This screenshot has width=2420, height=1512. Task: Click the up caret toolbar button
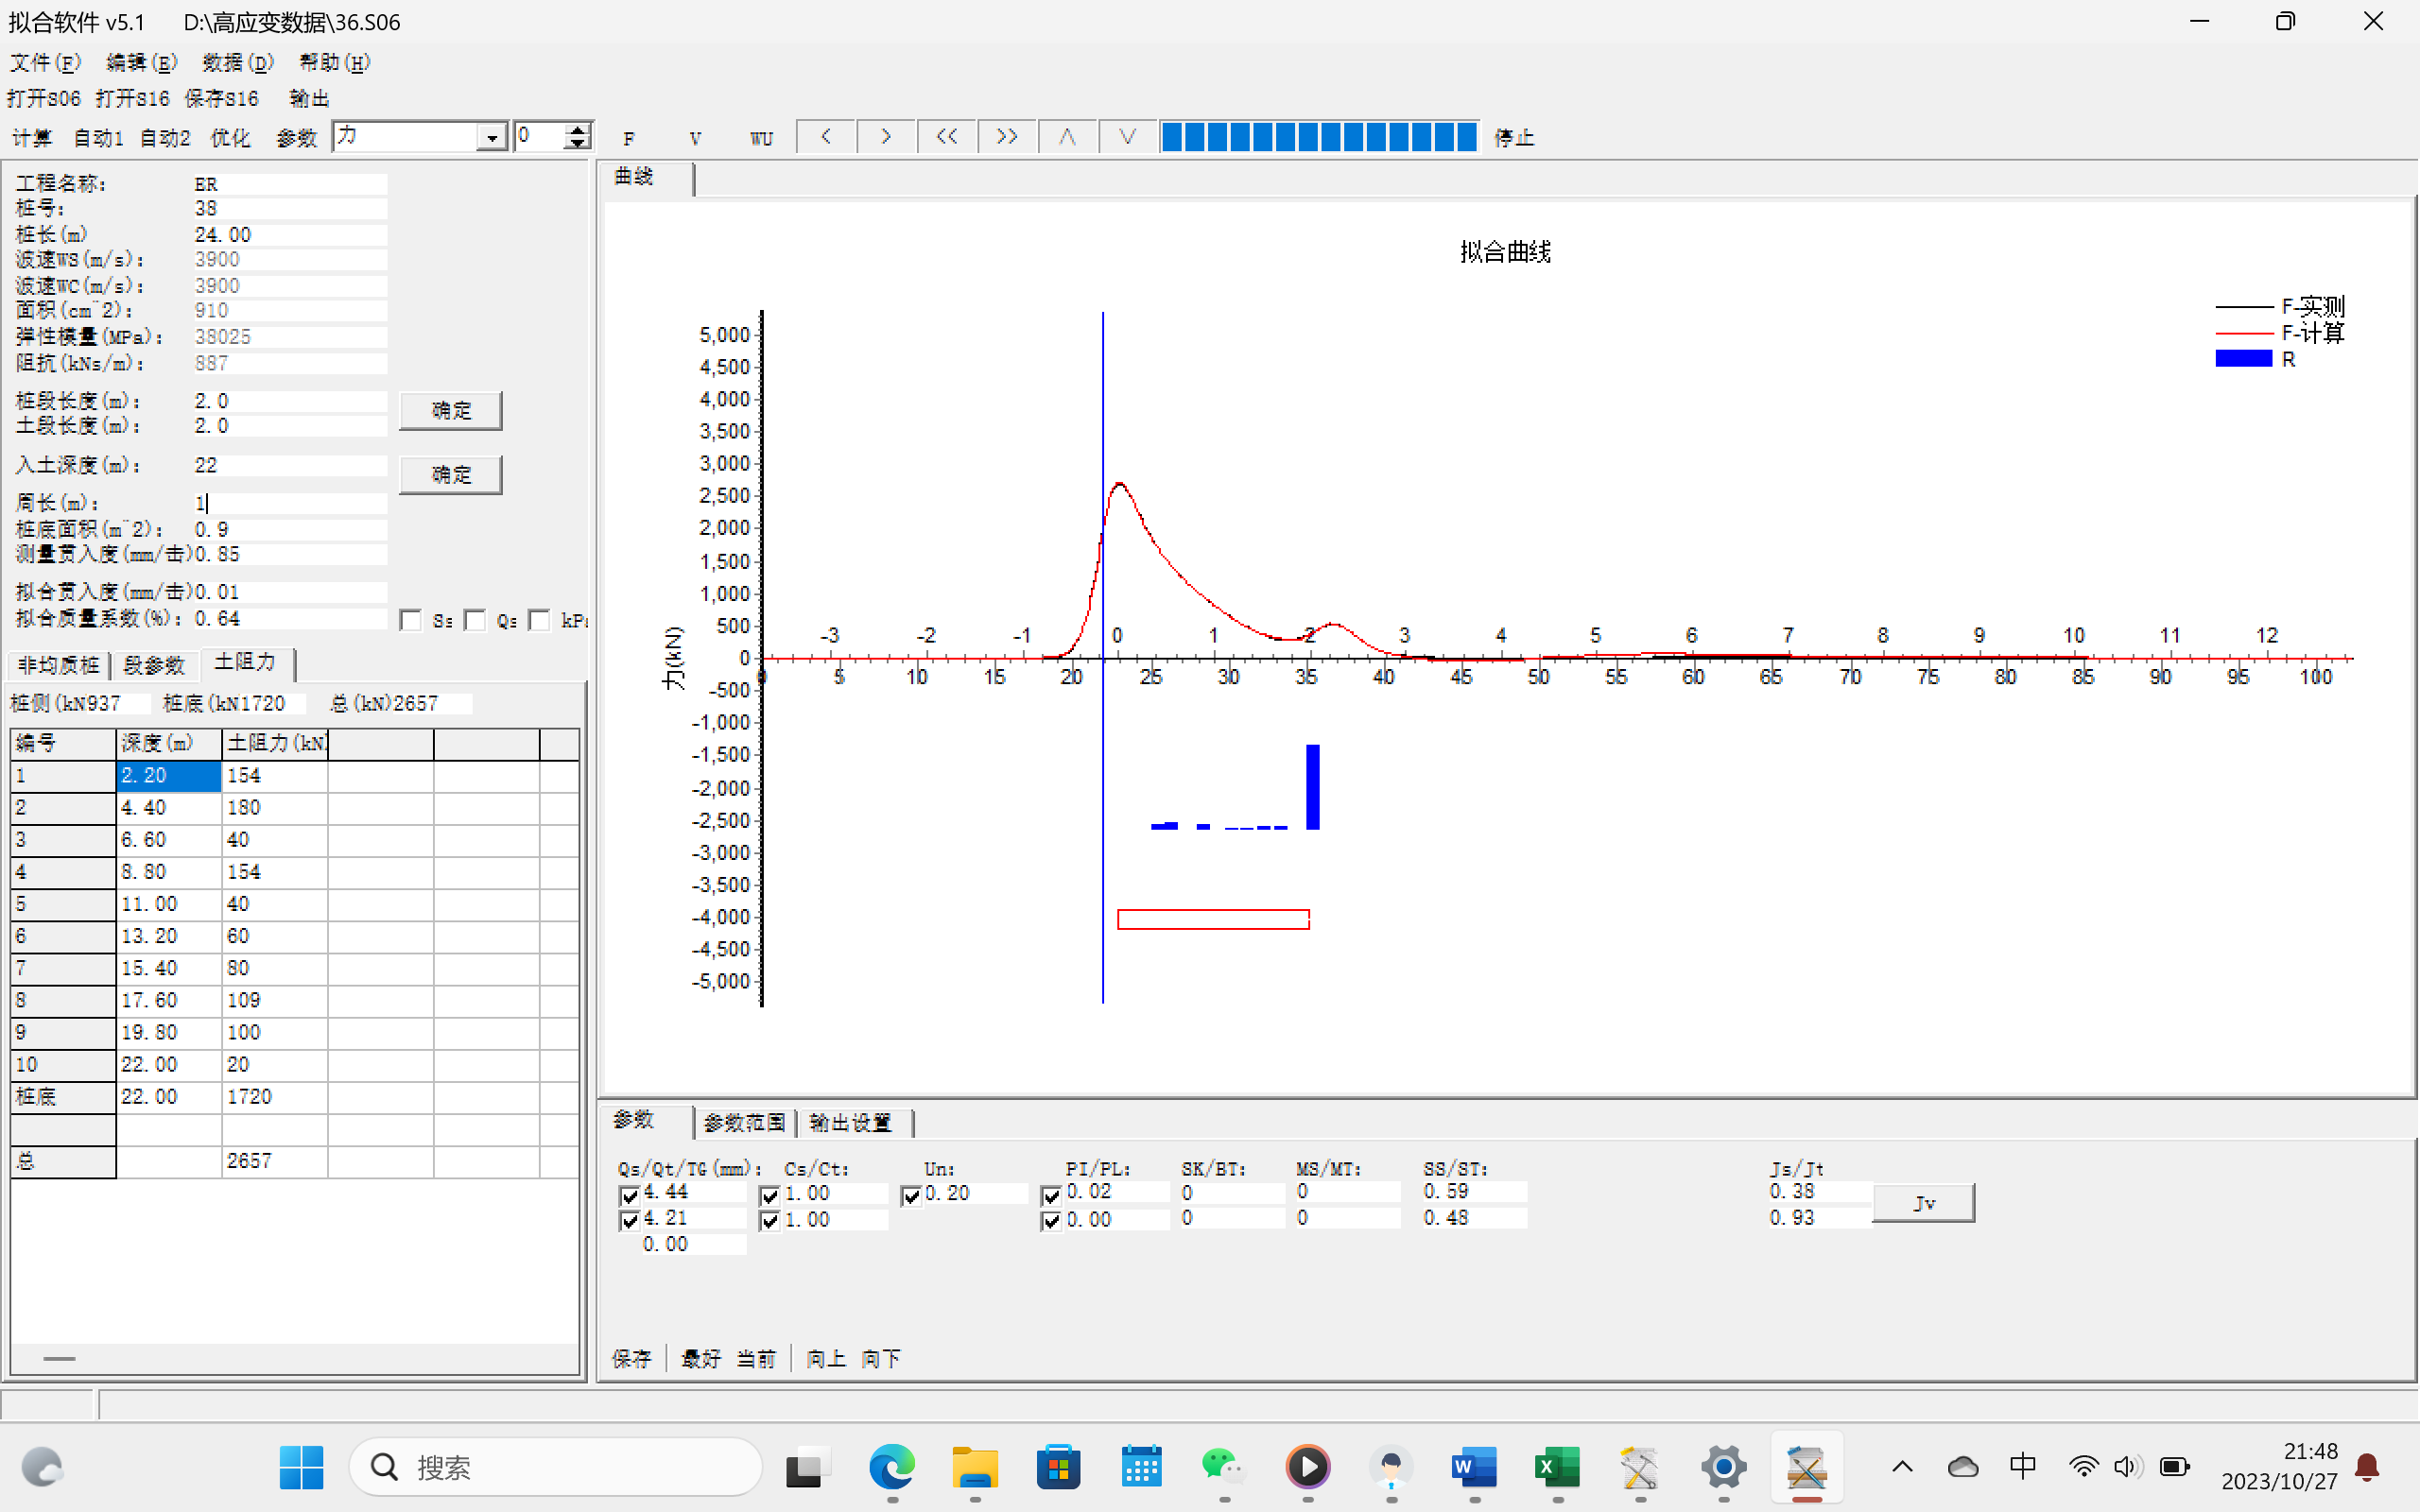(x=1067, y=137)
